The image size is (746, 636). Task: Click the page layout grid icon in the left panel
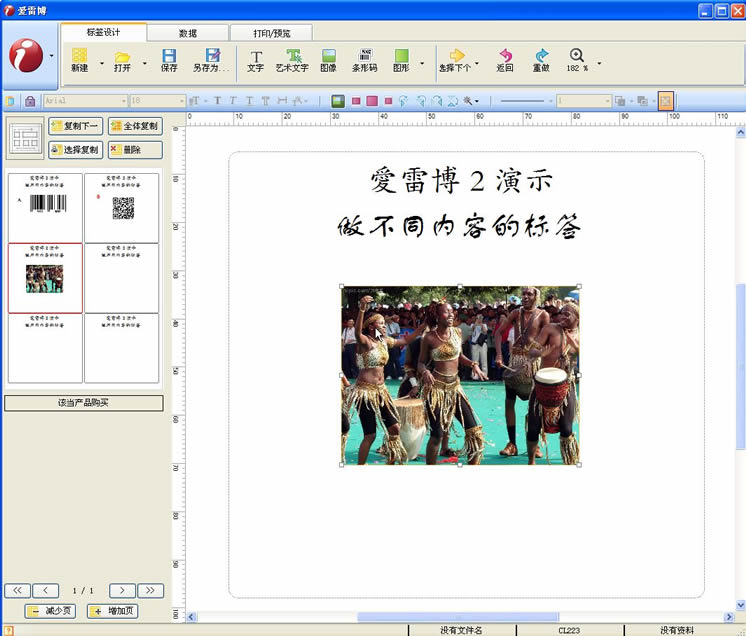[x=25, y=138]
